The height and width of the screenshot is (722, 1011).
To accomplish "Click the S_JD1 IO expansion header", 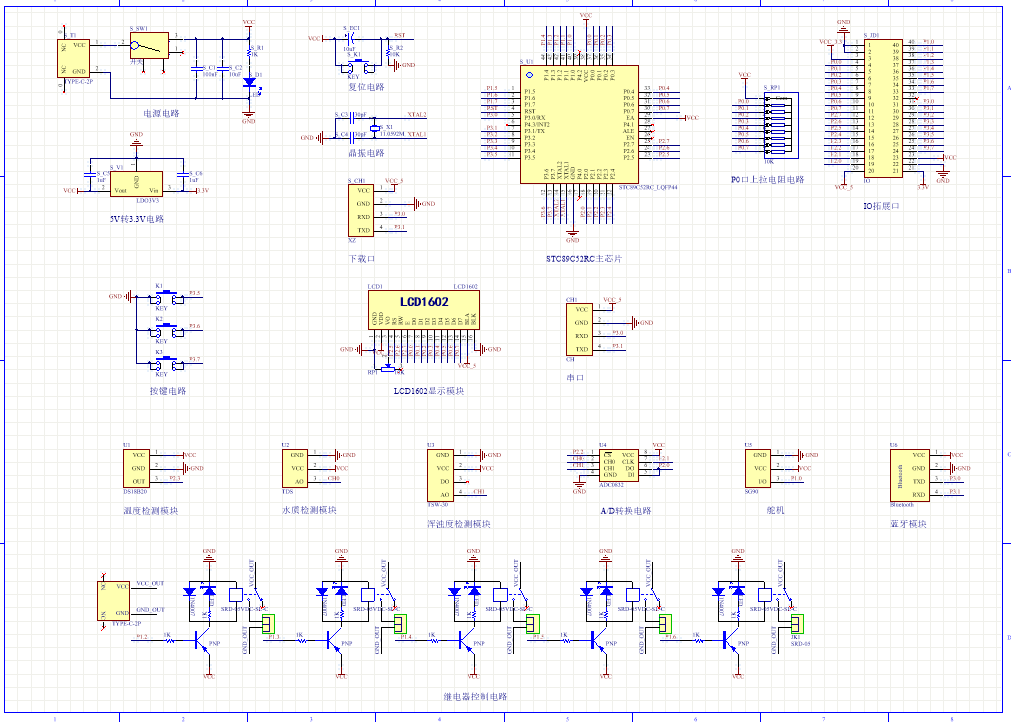I will [882, 109].
